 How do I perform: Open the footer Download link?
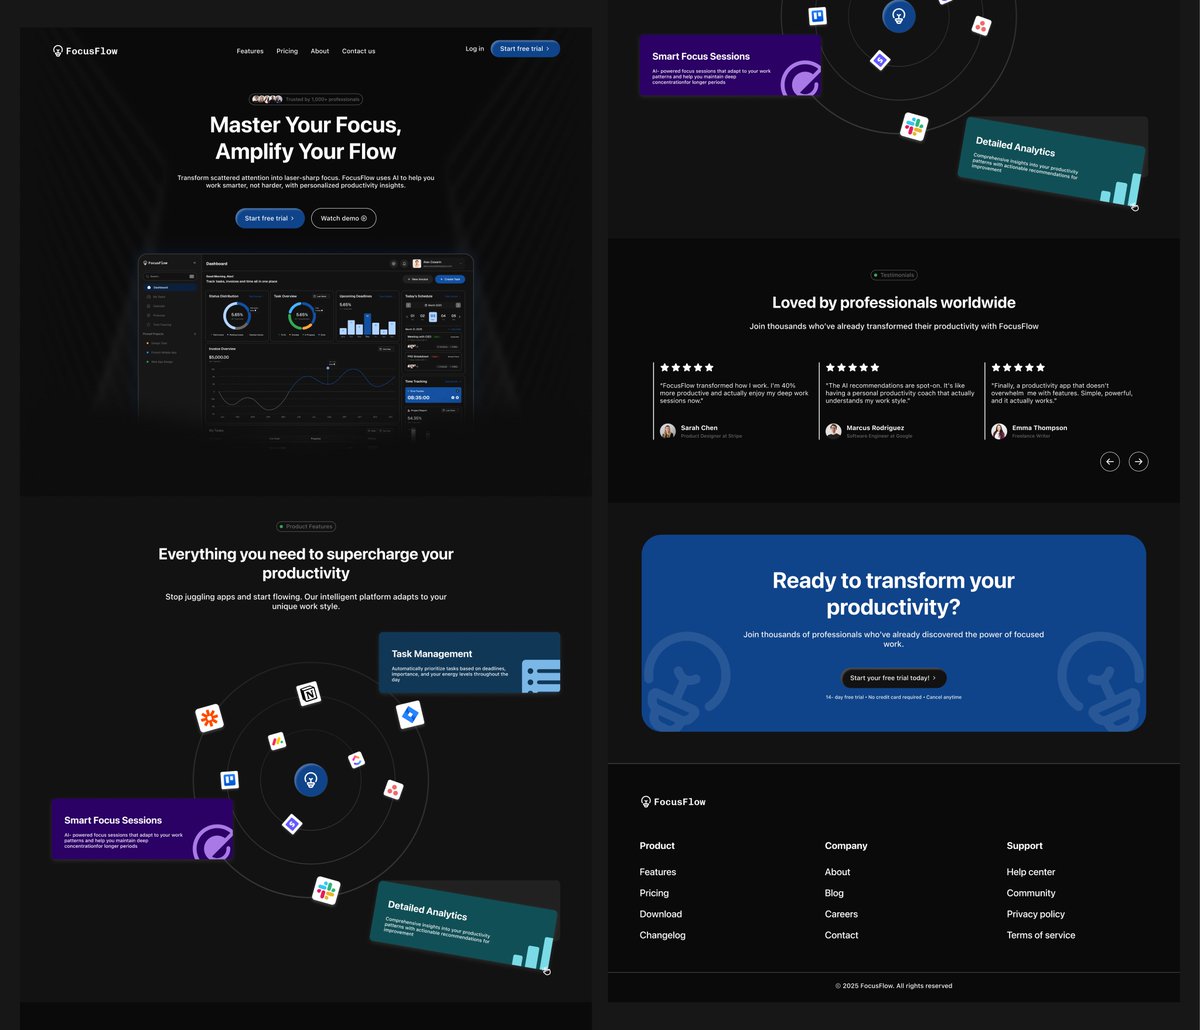[x=661, y=914]
